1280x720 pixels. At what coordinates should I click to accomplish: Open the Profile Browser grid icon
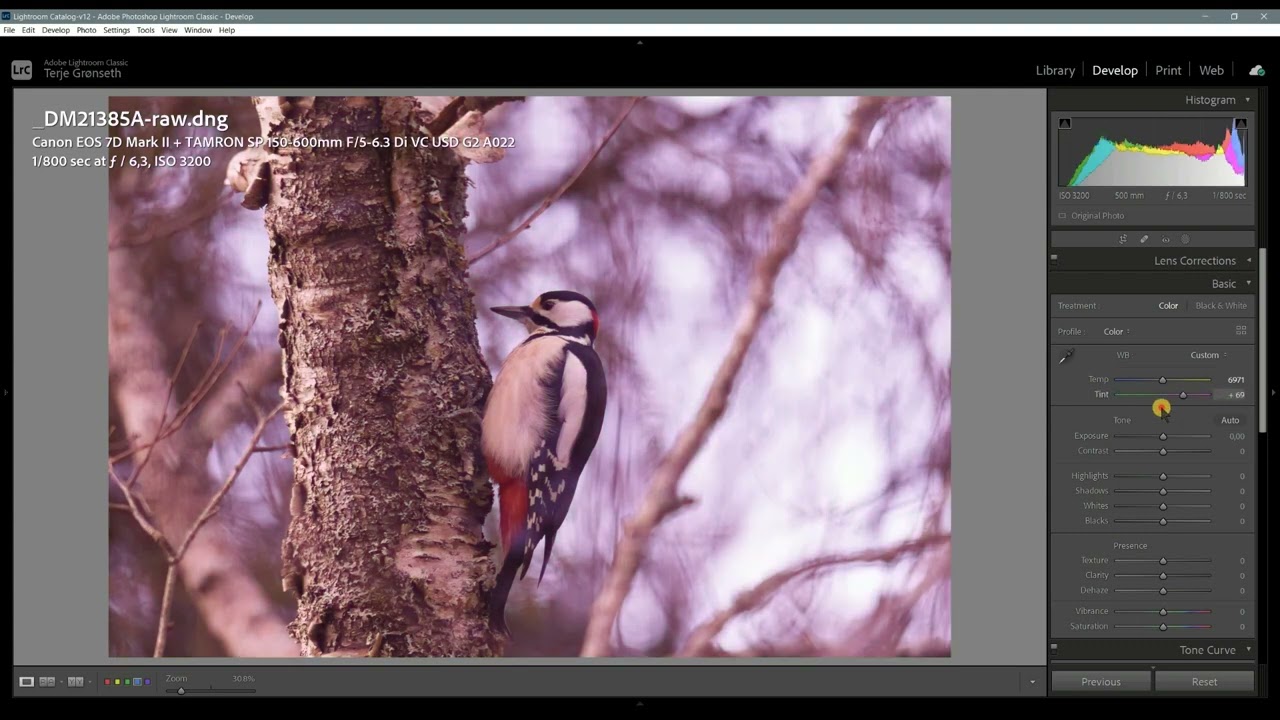click(x=1241, y=331)
